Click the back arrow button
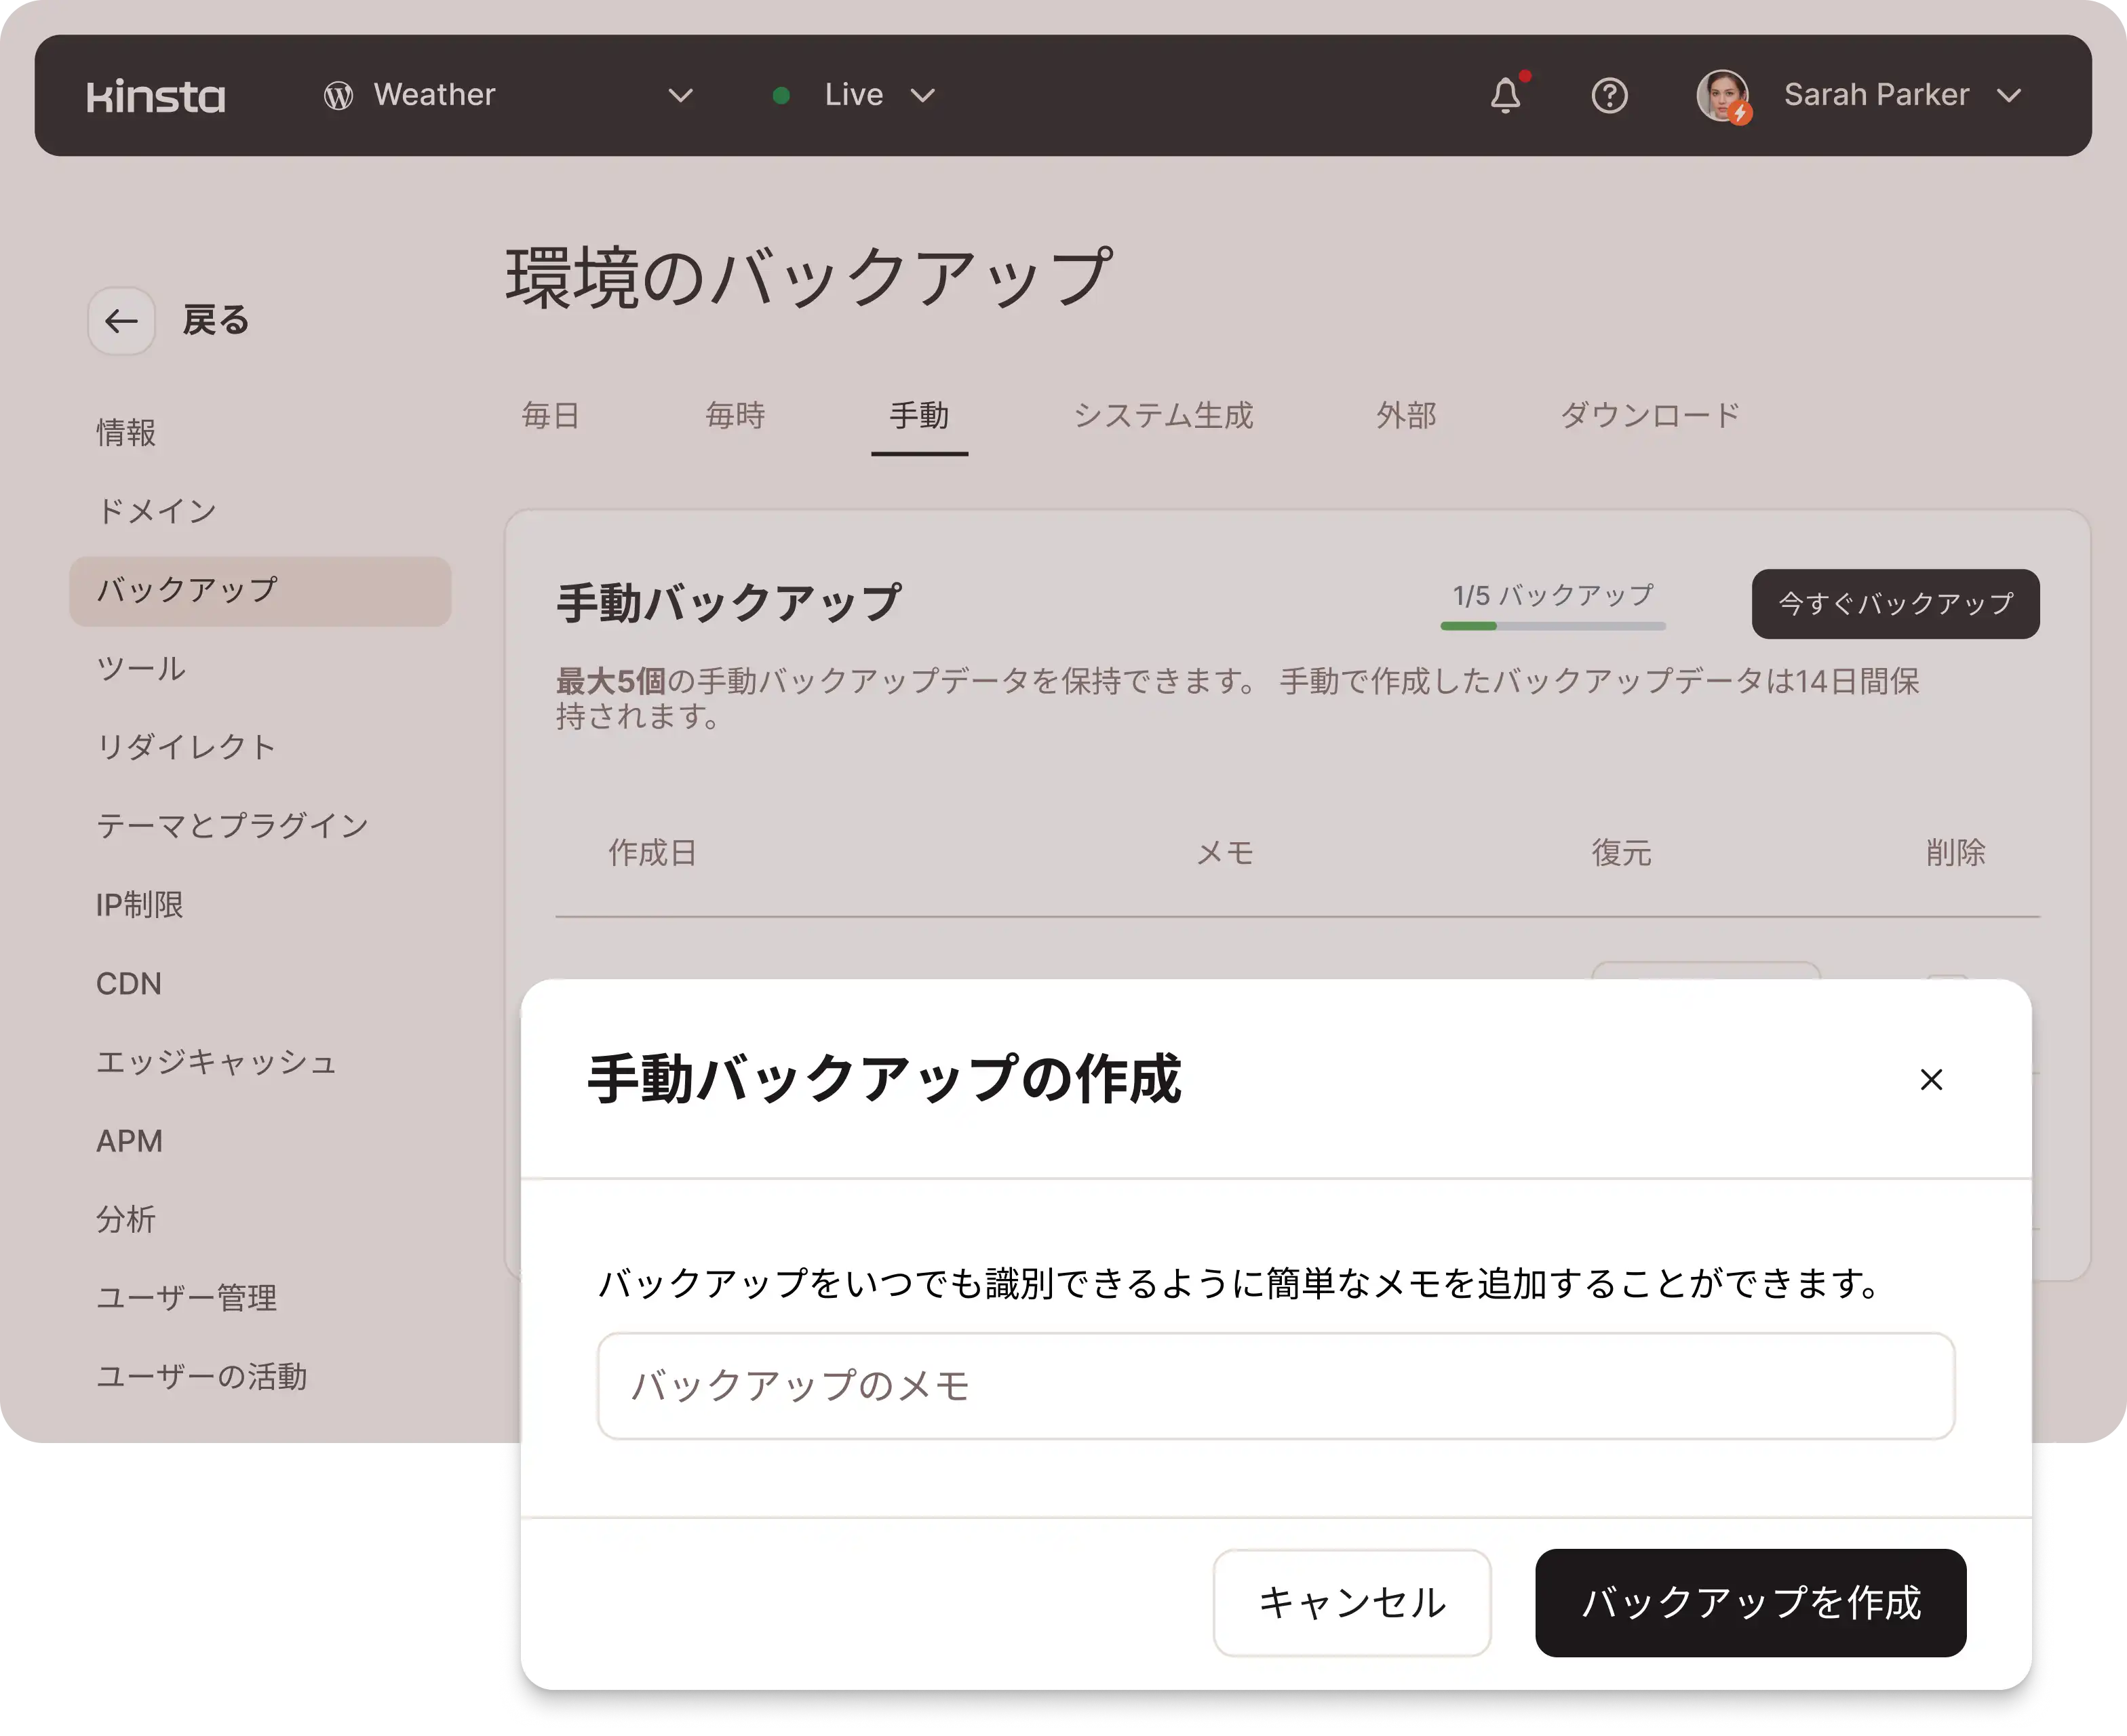This screenshot has height=1736, width=2127. tap(121, 321)
